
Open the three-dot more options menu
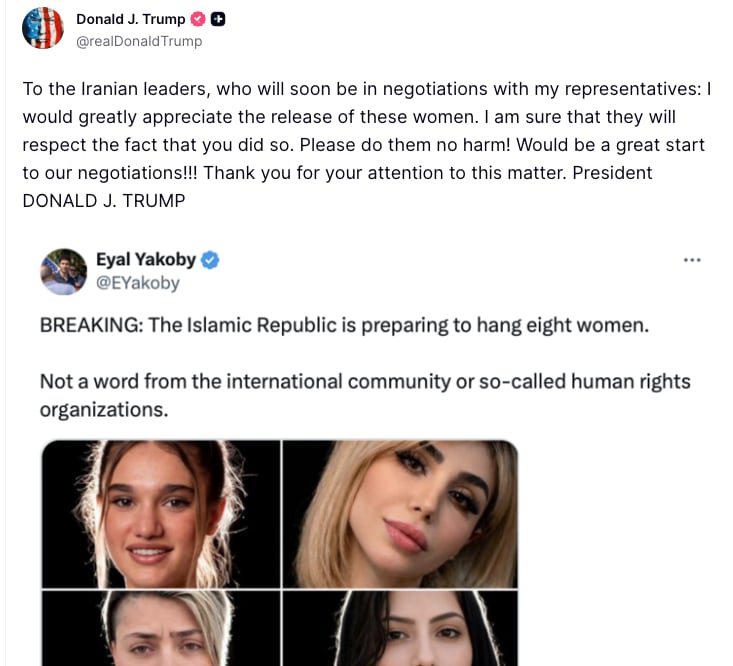tap(692, 260)
